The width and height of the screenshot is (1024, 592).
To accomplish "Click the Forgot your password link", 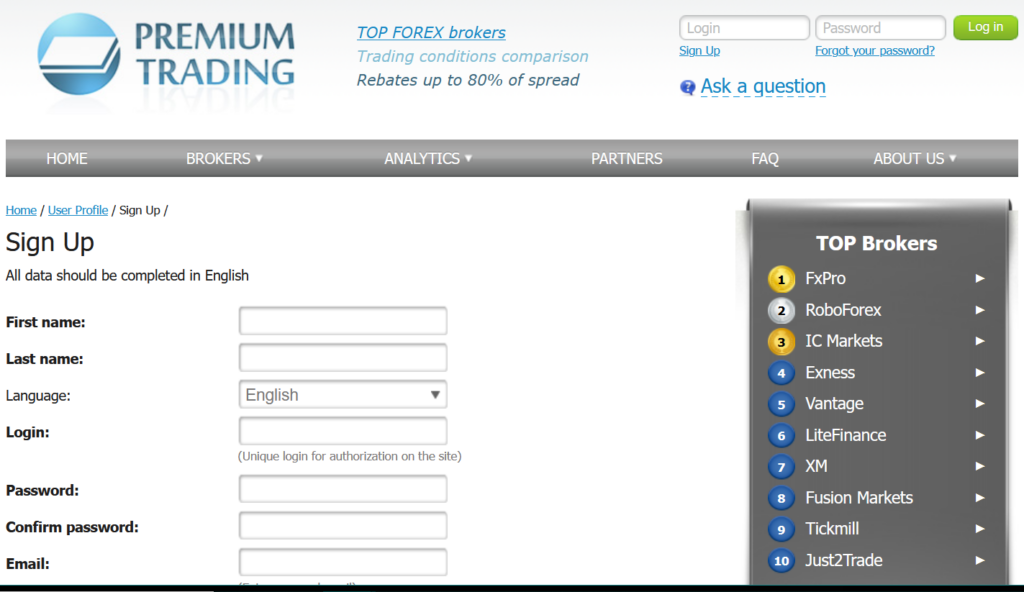I will (874, 51).
